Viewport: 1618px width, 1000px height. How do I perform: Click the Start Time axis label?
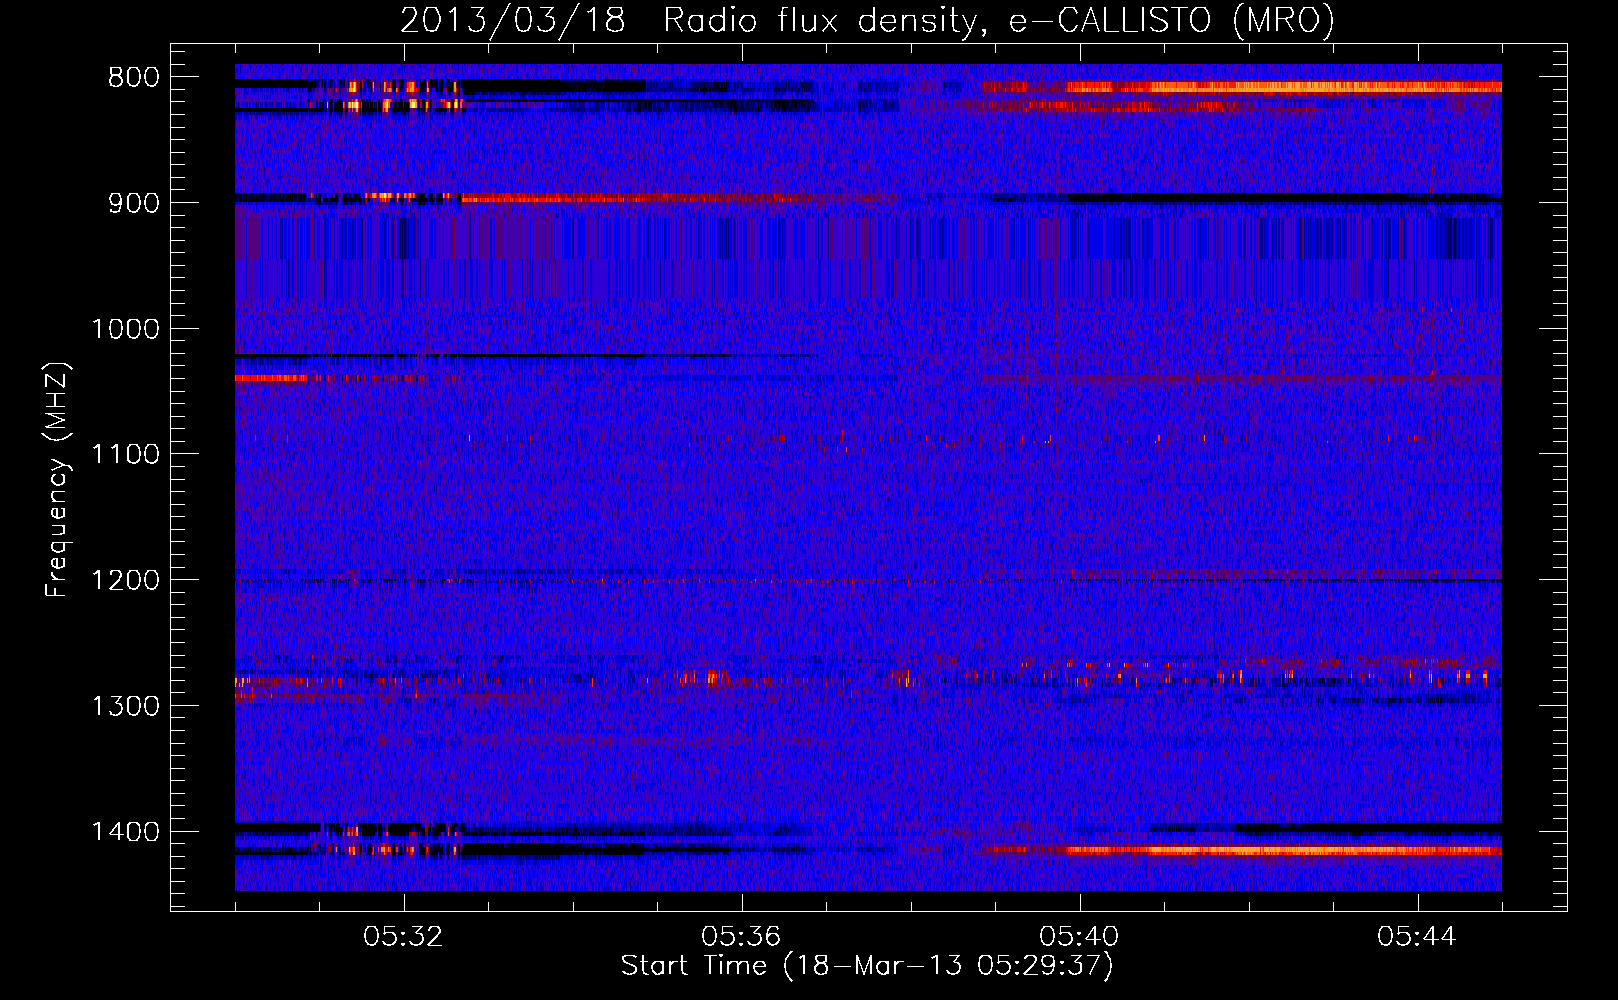pyautogui.click(x=867, y=966)
